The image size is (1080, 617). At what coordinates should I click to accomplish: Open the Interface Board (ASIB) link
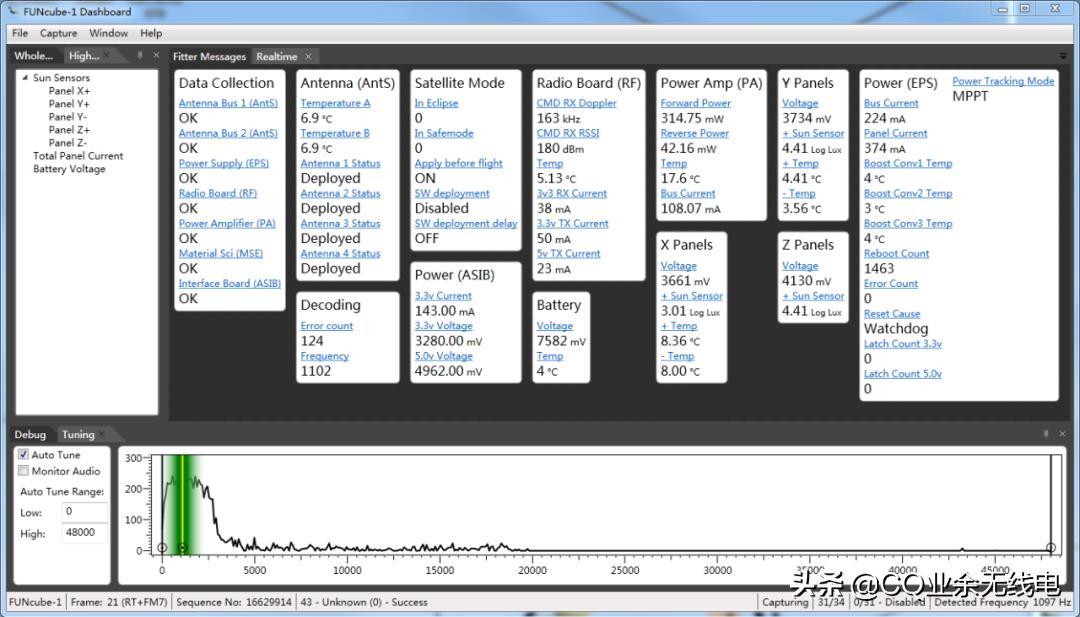pos(229,284)
